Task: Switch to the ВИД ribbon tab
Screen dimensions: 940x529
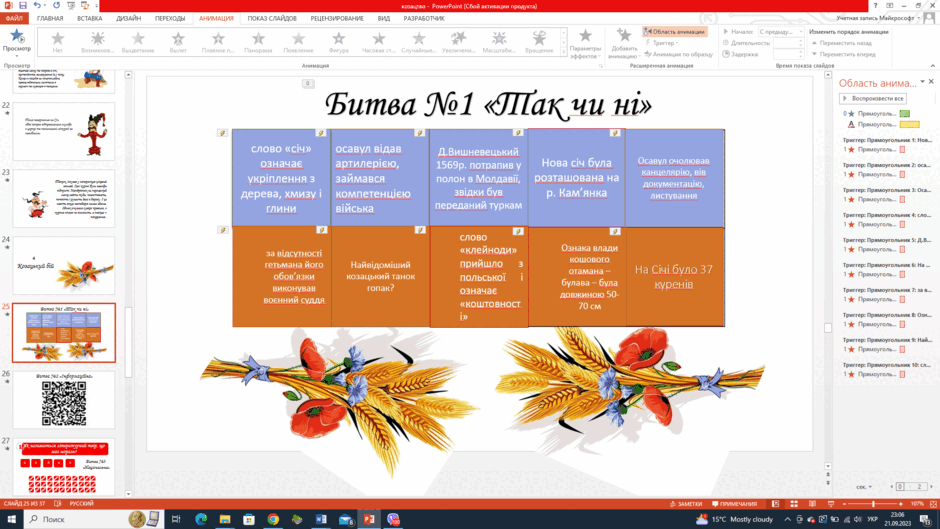Action: click(x=384, y=19)
